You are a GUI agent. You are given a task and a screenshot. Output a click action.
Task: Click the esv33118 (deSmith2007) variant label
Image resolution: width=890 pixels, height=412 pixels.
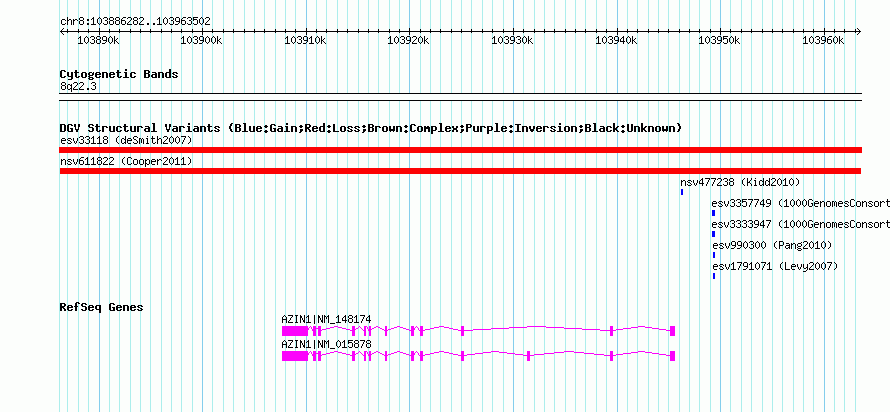[126, 140]
